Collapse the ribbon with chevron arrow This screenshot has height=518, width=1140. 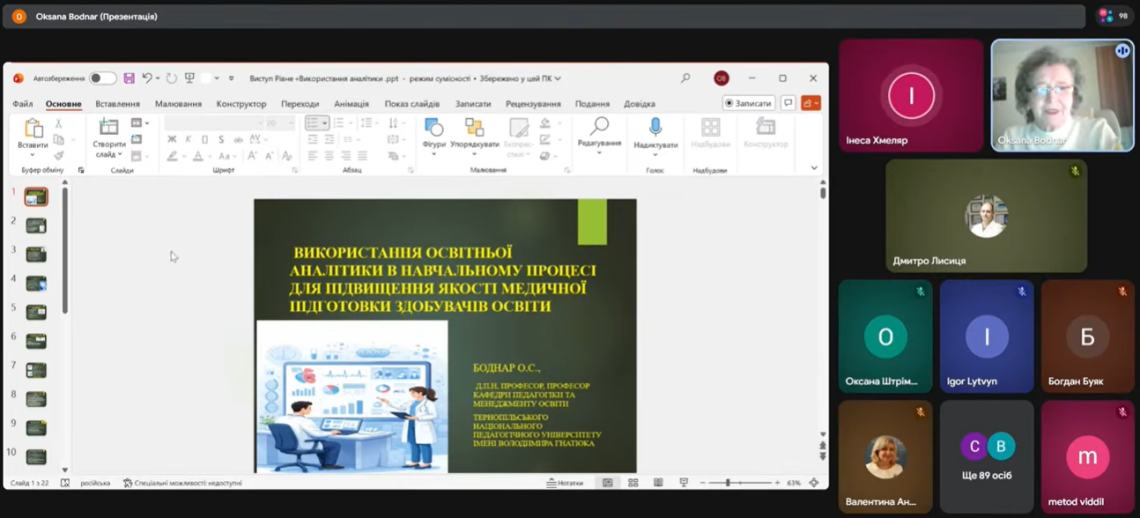814,168
